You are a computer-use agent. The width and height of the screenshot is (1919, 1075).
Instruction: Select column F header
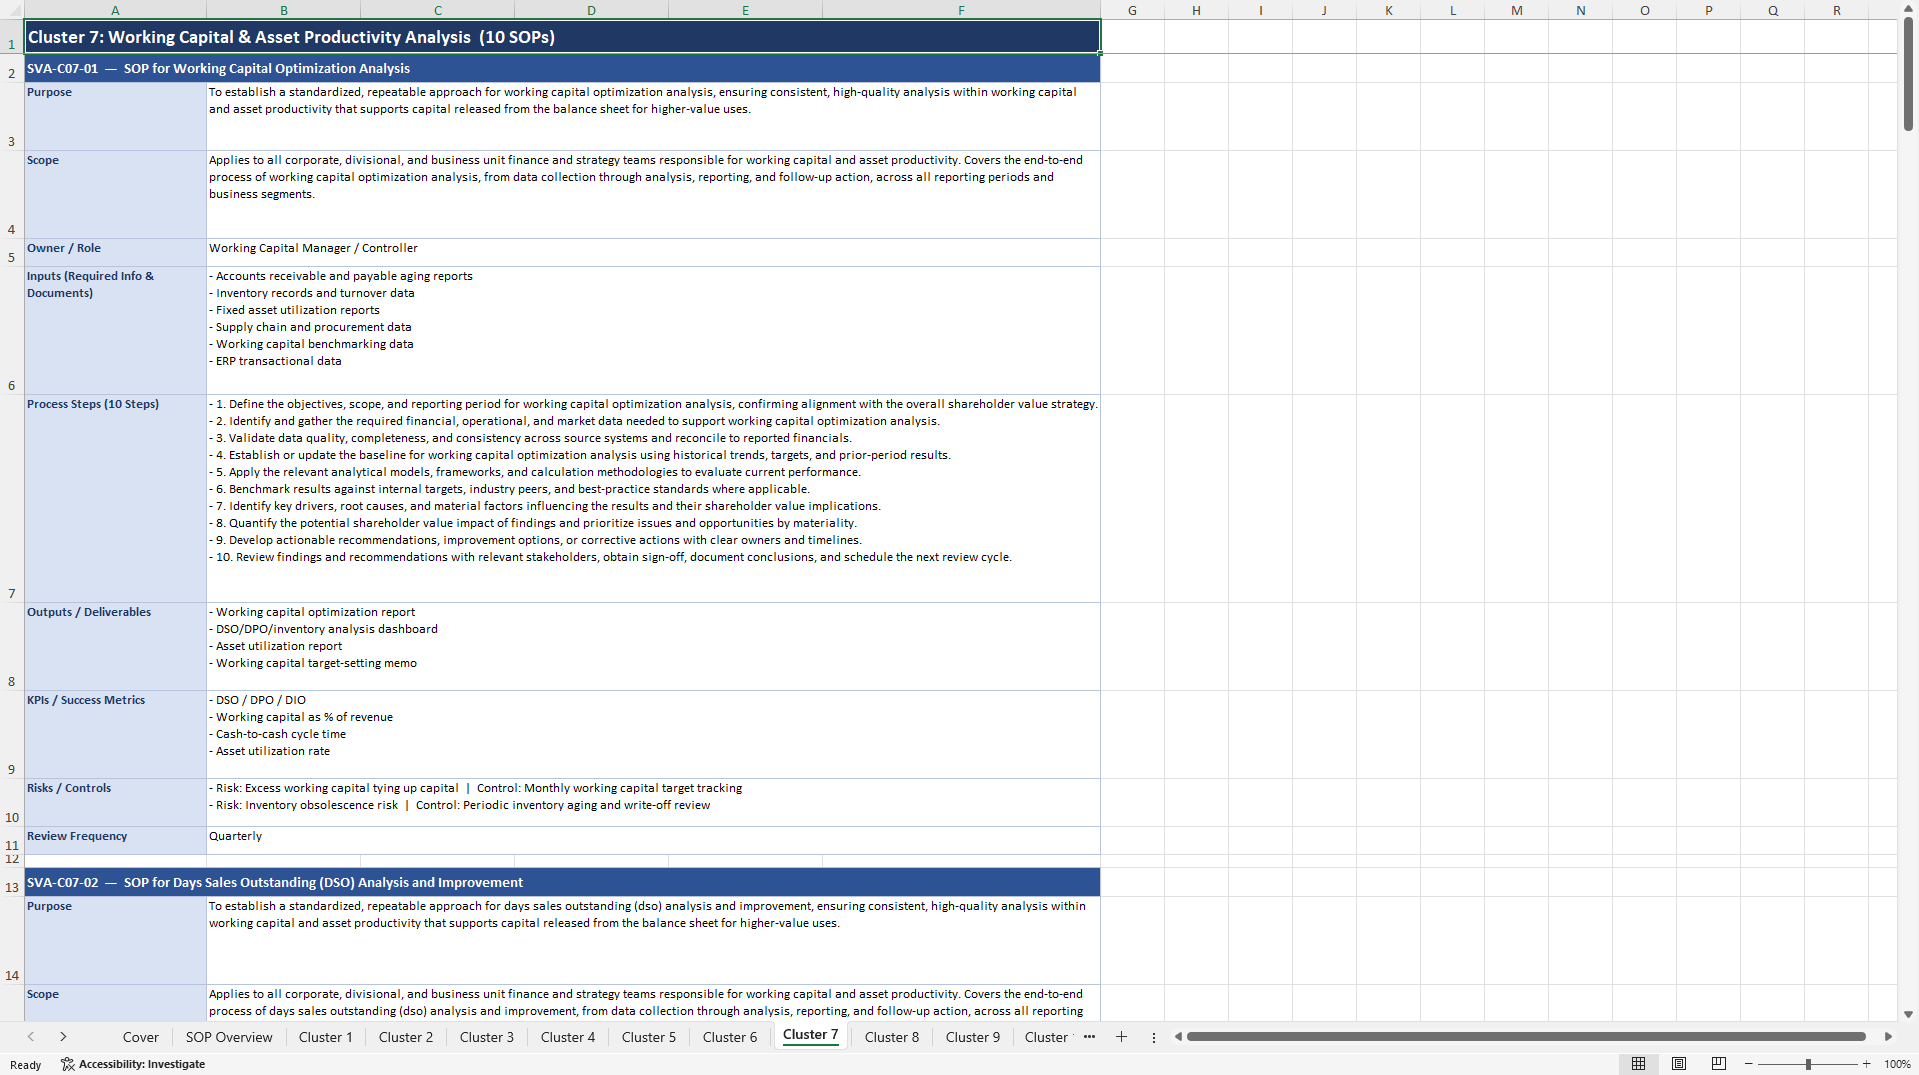tap(961, 10)
